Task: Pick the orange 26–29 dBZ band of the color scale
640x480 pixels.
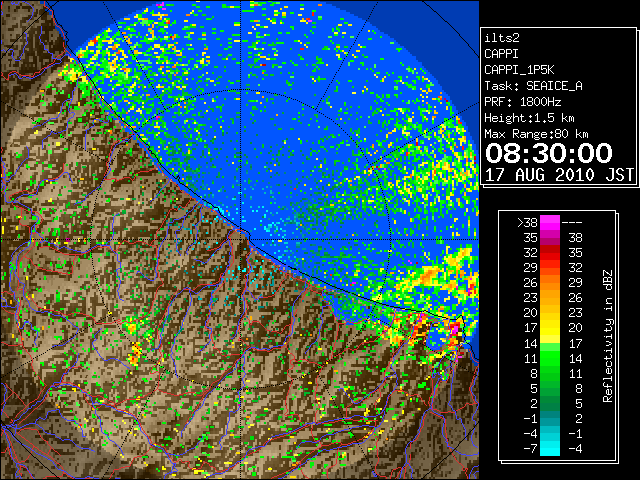Action: tap(550, 283)
